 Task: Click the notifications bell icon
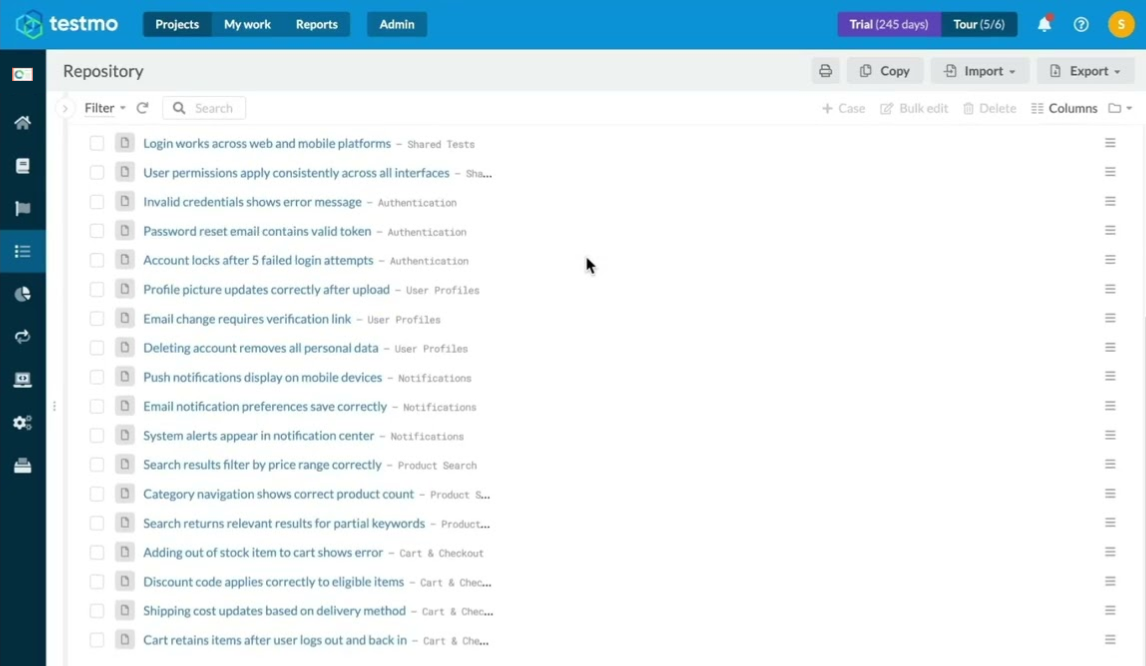point(1044,24)
